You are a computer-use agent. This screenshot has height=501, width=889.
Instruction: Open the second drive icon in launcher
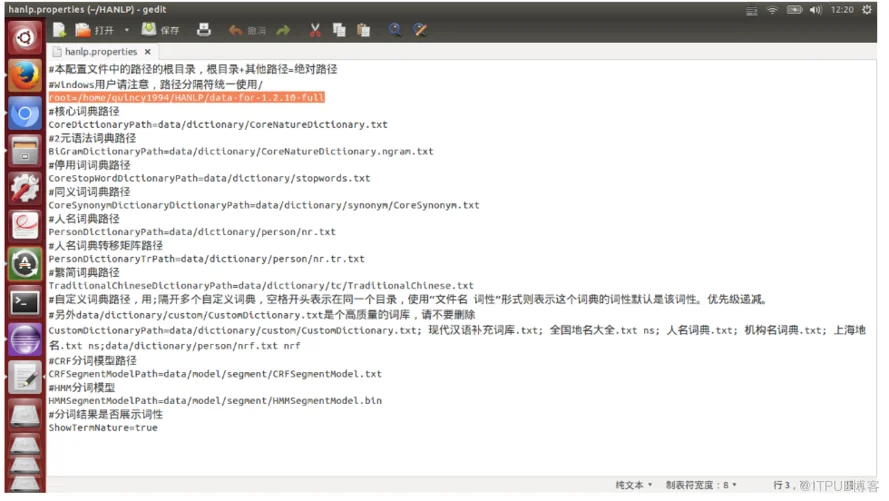[24, 444]
